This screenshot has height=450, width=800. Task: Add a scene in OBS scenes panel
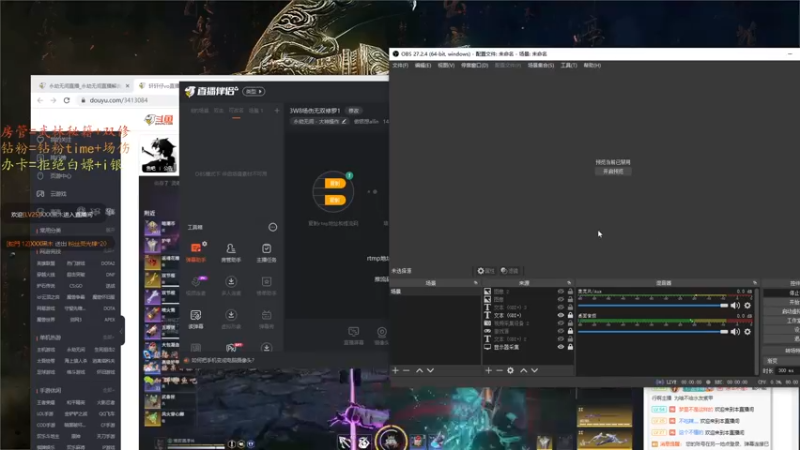tap(395, 370)
